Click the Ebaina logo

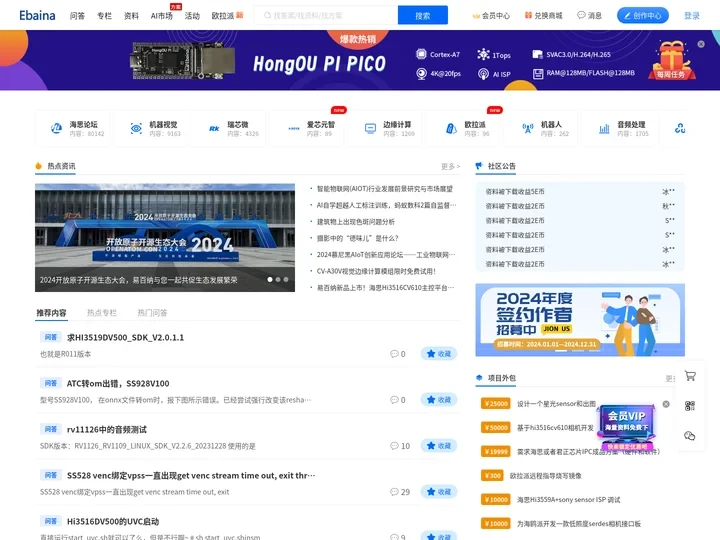[x=37, y=15]
